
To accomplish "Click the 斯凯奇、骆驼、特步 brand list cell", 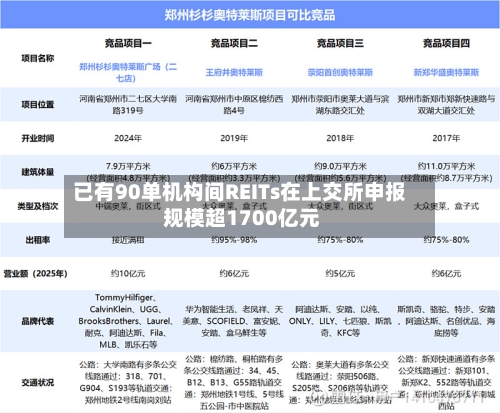I will tap(446, 321).
